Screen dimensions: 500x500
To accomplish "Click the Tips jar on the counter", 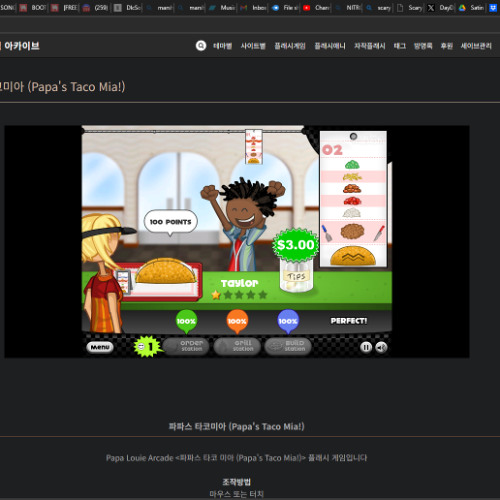I will (296, 276).
